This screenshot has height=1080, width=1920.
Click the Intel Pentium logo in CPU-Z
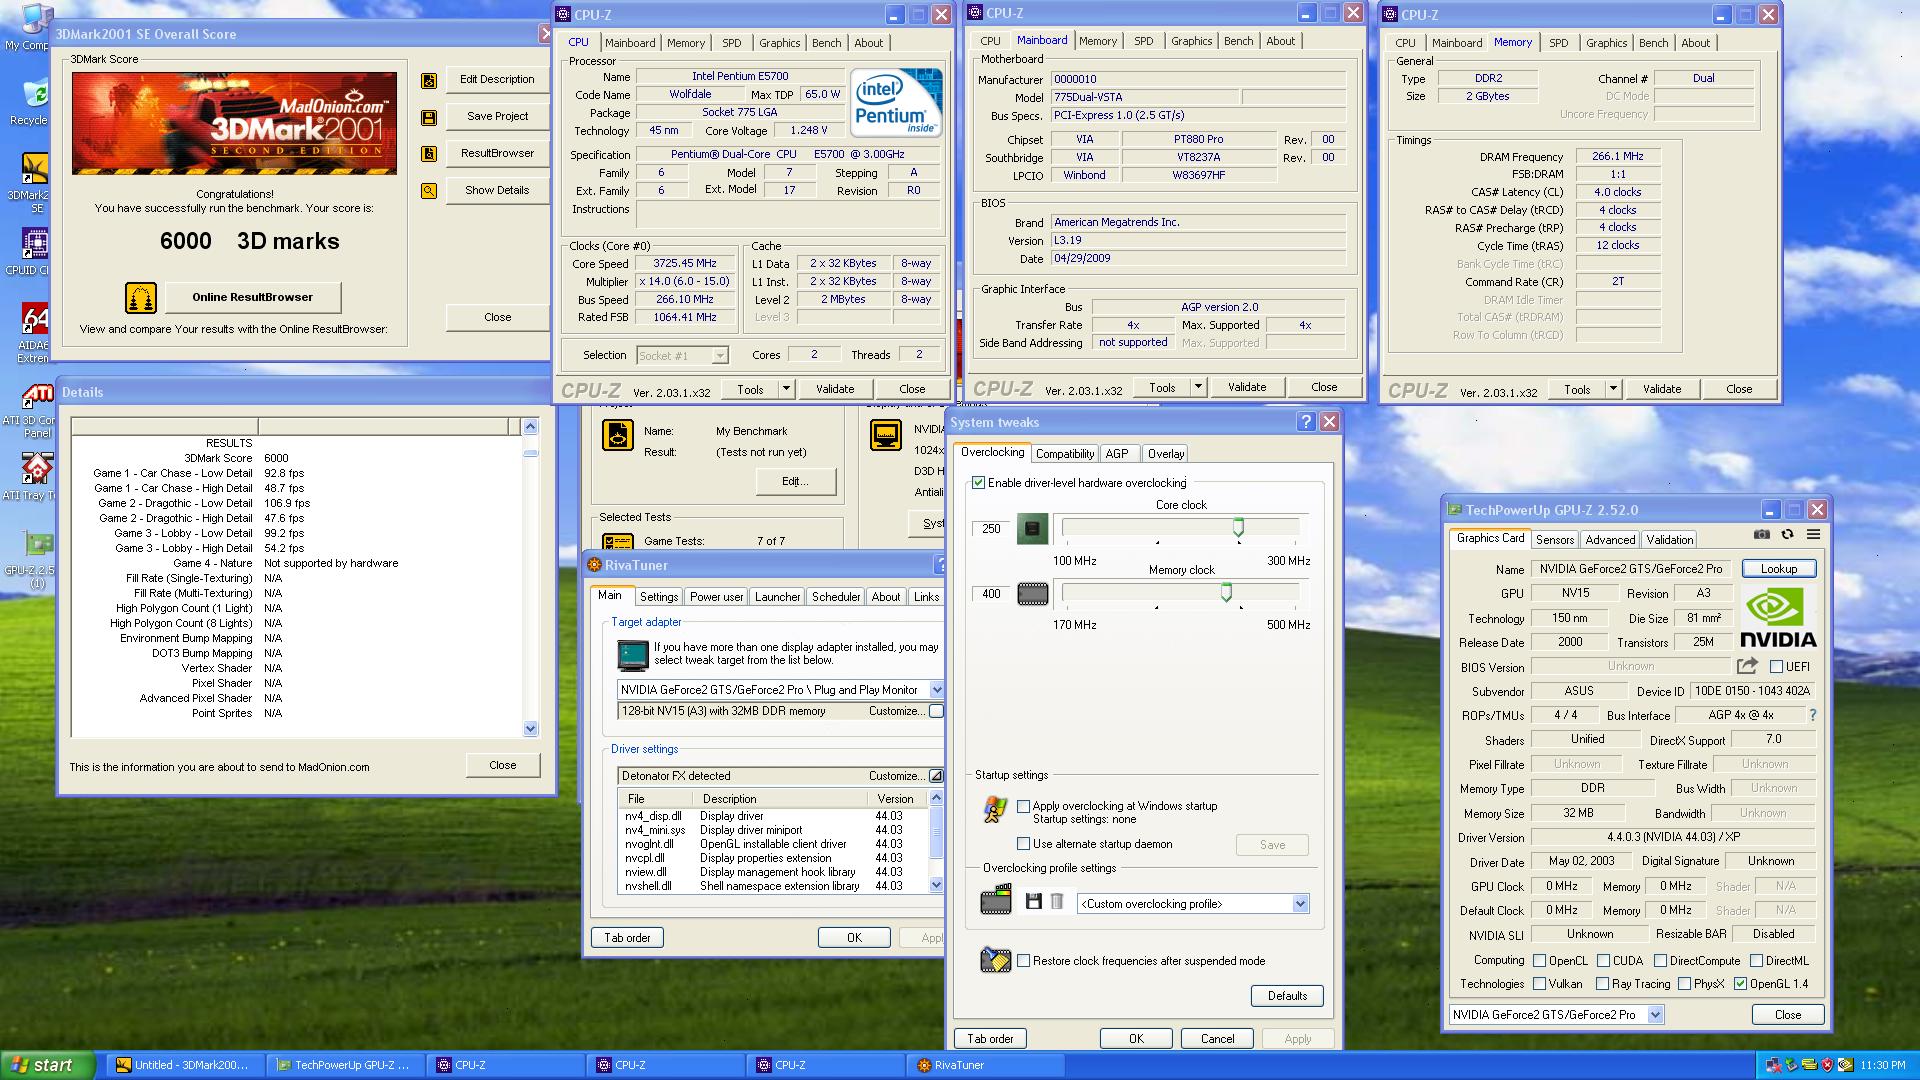[896, 102]
